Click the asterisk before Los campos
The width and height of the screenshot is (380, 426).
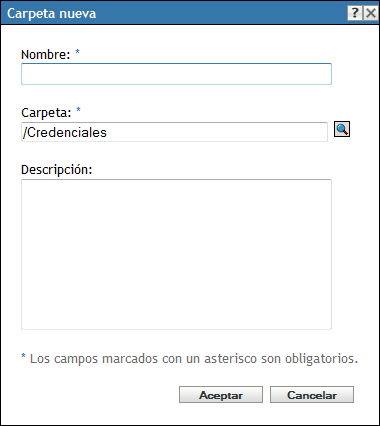(x=23, y=357)
